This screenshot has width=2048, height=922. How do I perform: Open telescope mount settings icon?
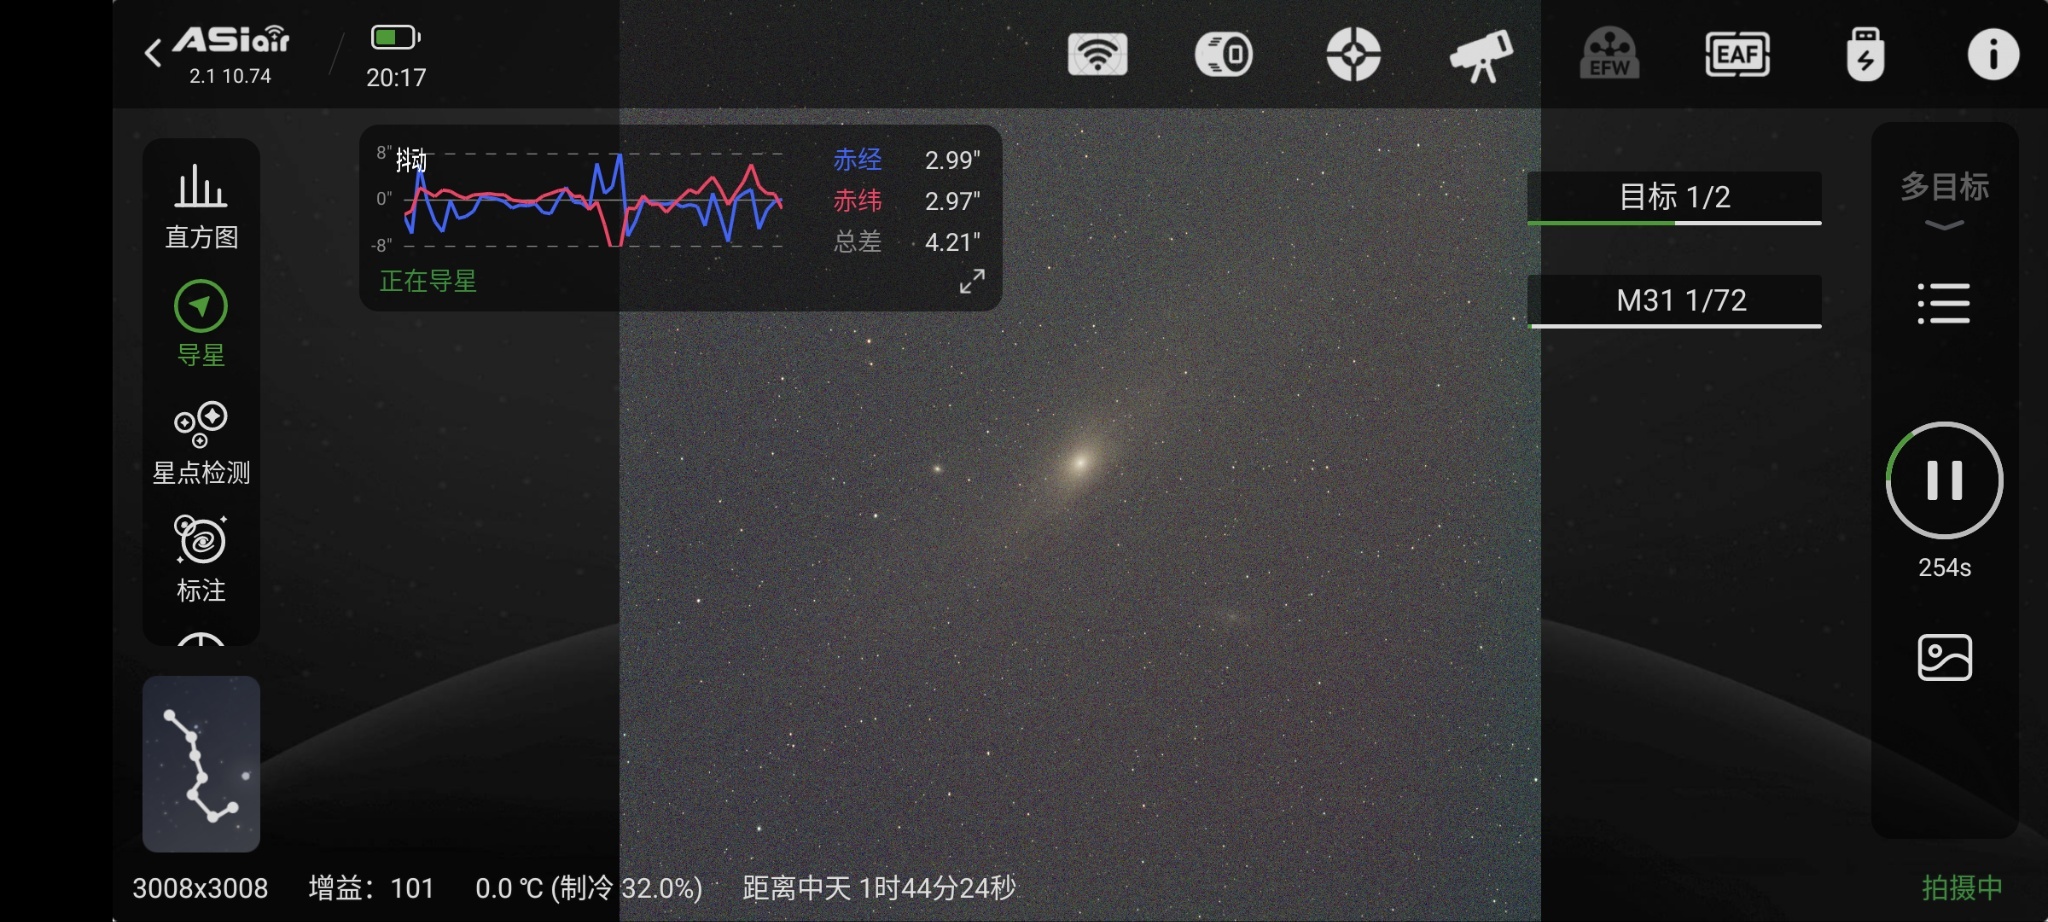(x=1481, y=55)
